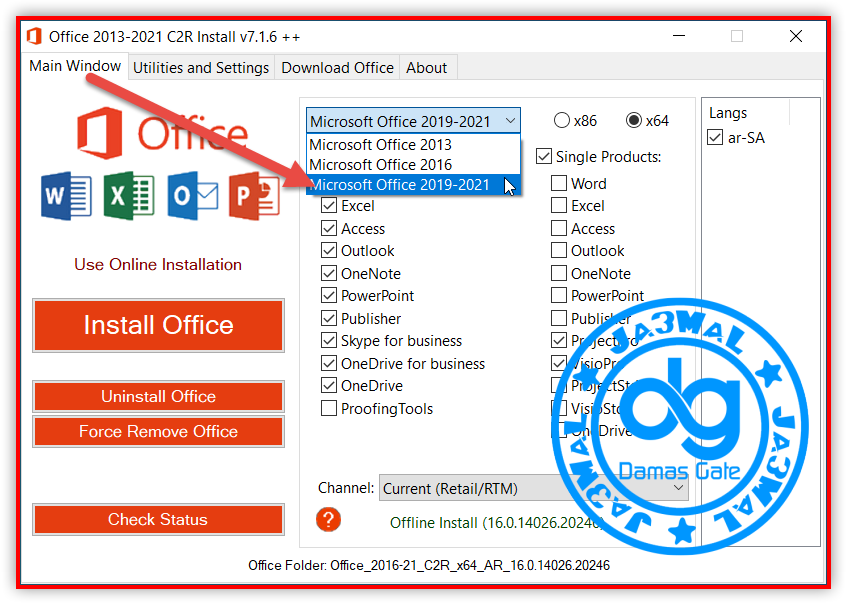
Task: Check Excel under Single Products
Action: coord(559,206)
